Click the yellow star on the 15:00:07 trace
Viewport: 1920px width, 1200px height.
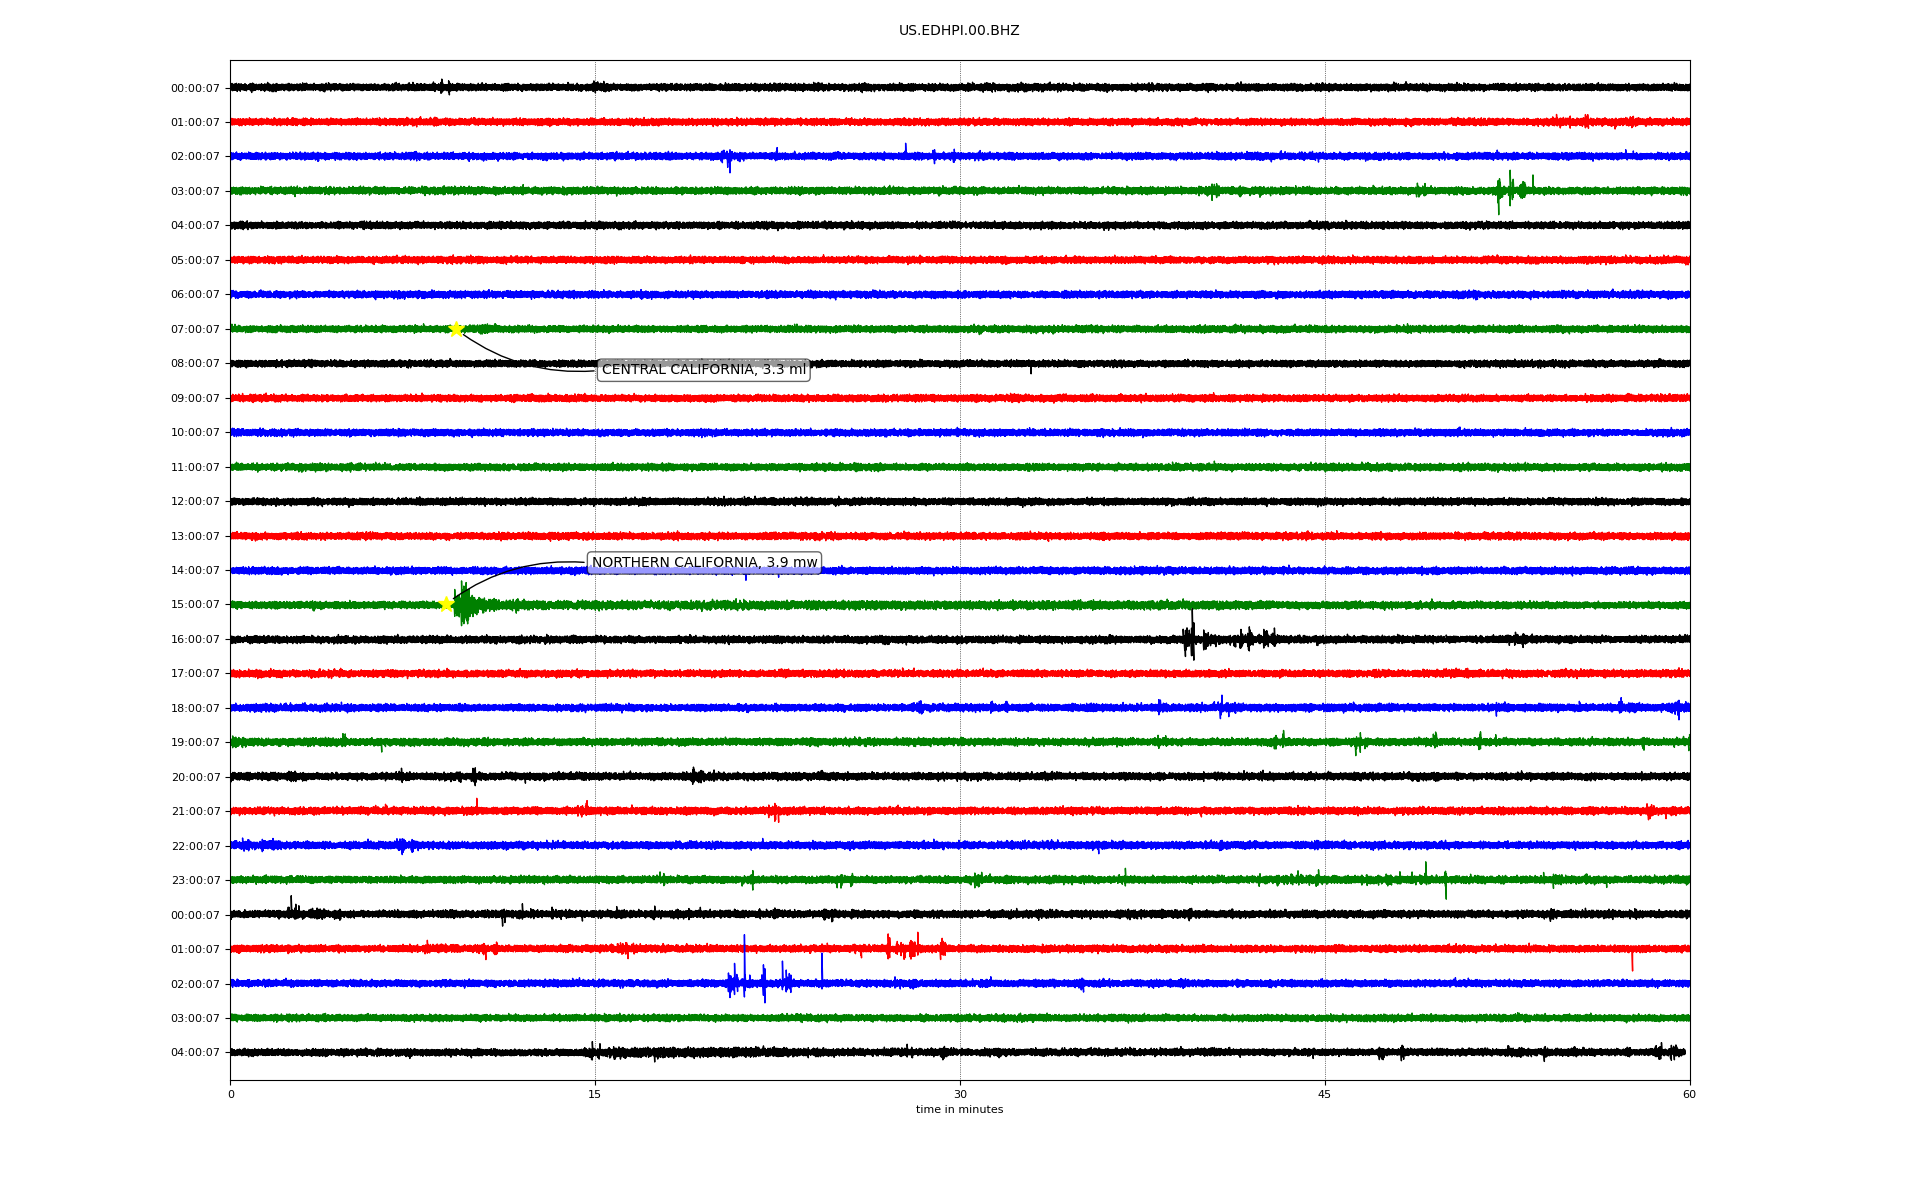pyautogui.click(x=447, y=604)
